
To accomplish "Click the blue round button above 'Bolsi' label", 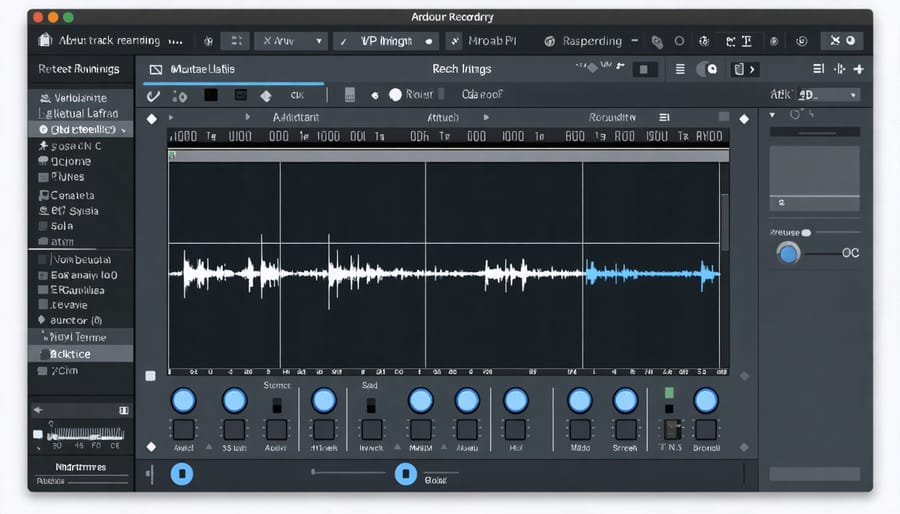I will pyautogui.click(x=405, y=474).
